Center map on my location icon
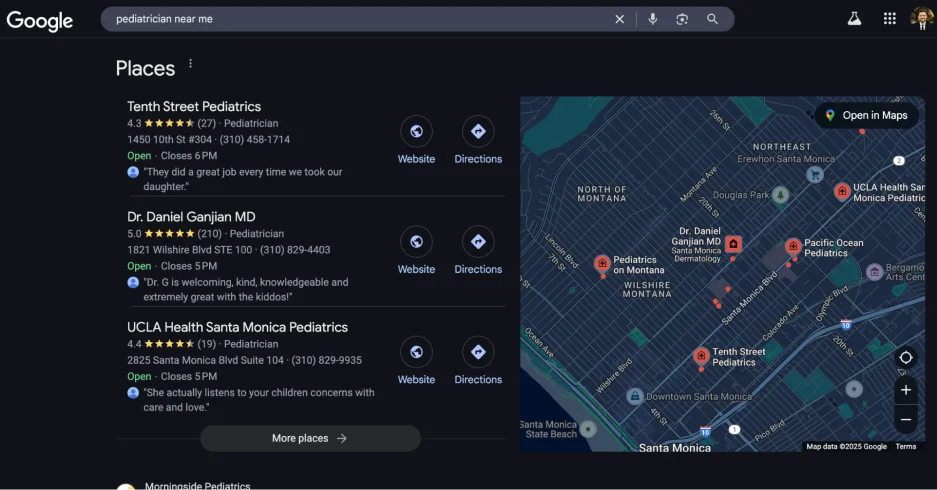This screenshot has height=490, width=937. coord(906,357)
